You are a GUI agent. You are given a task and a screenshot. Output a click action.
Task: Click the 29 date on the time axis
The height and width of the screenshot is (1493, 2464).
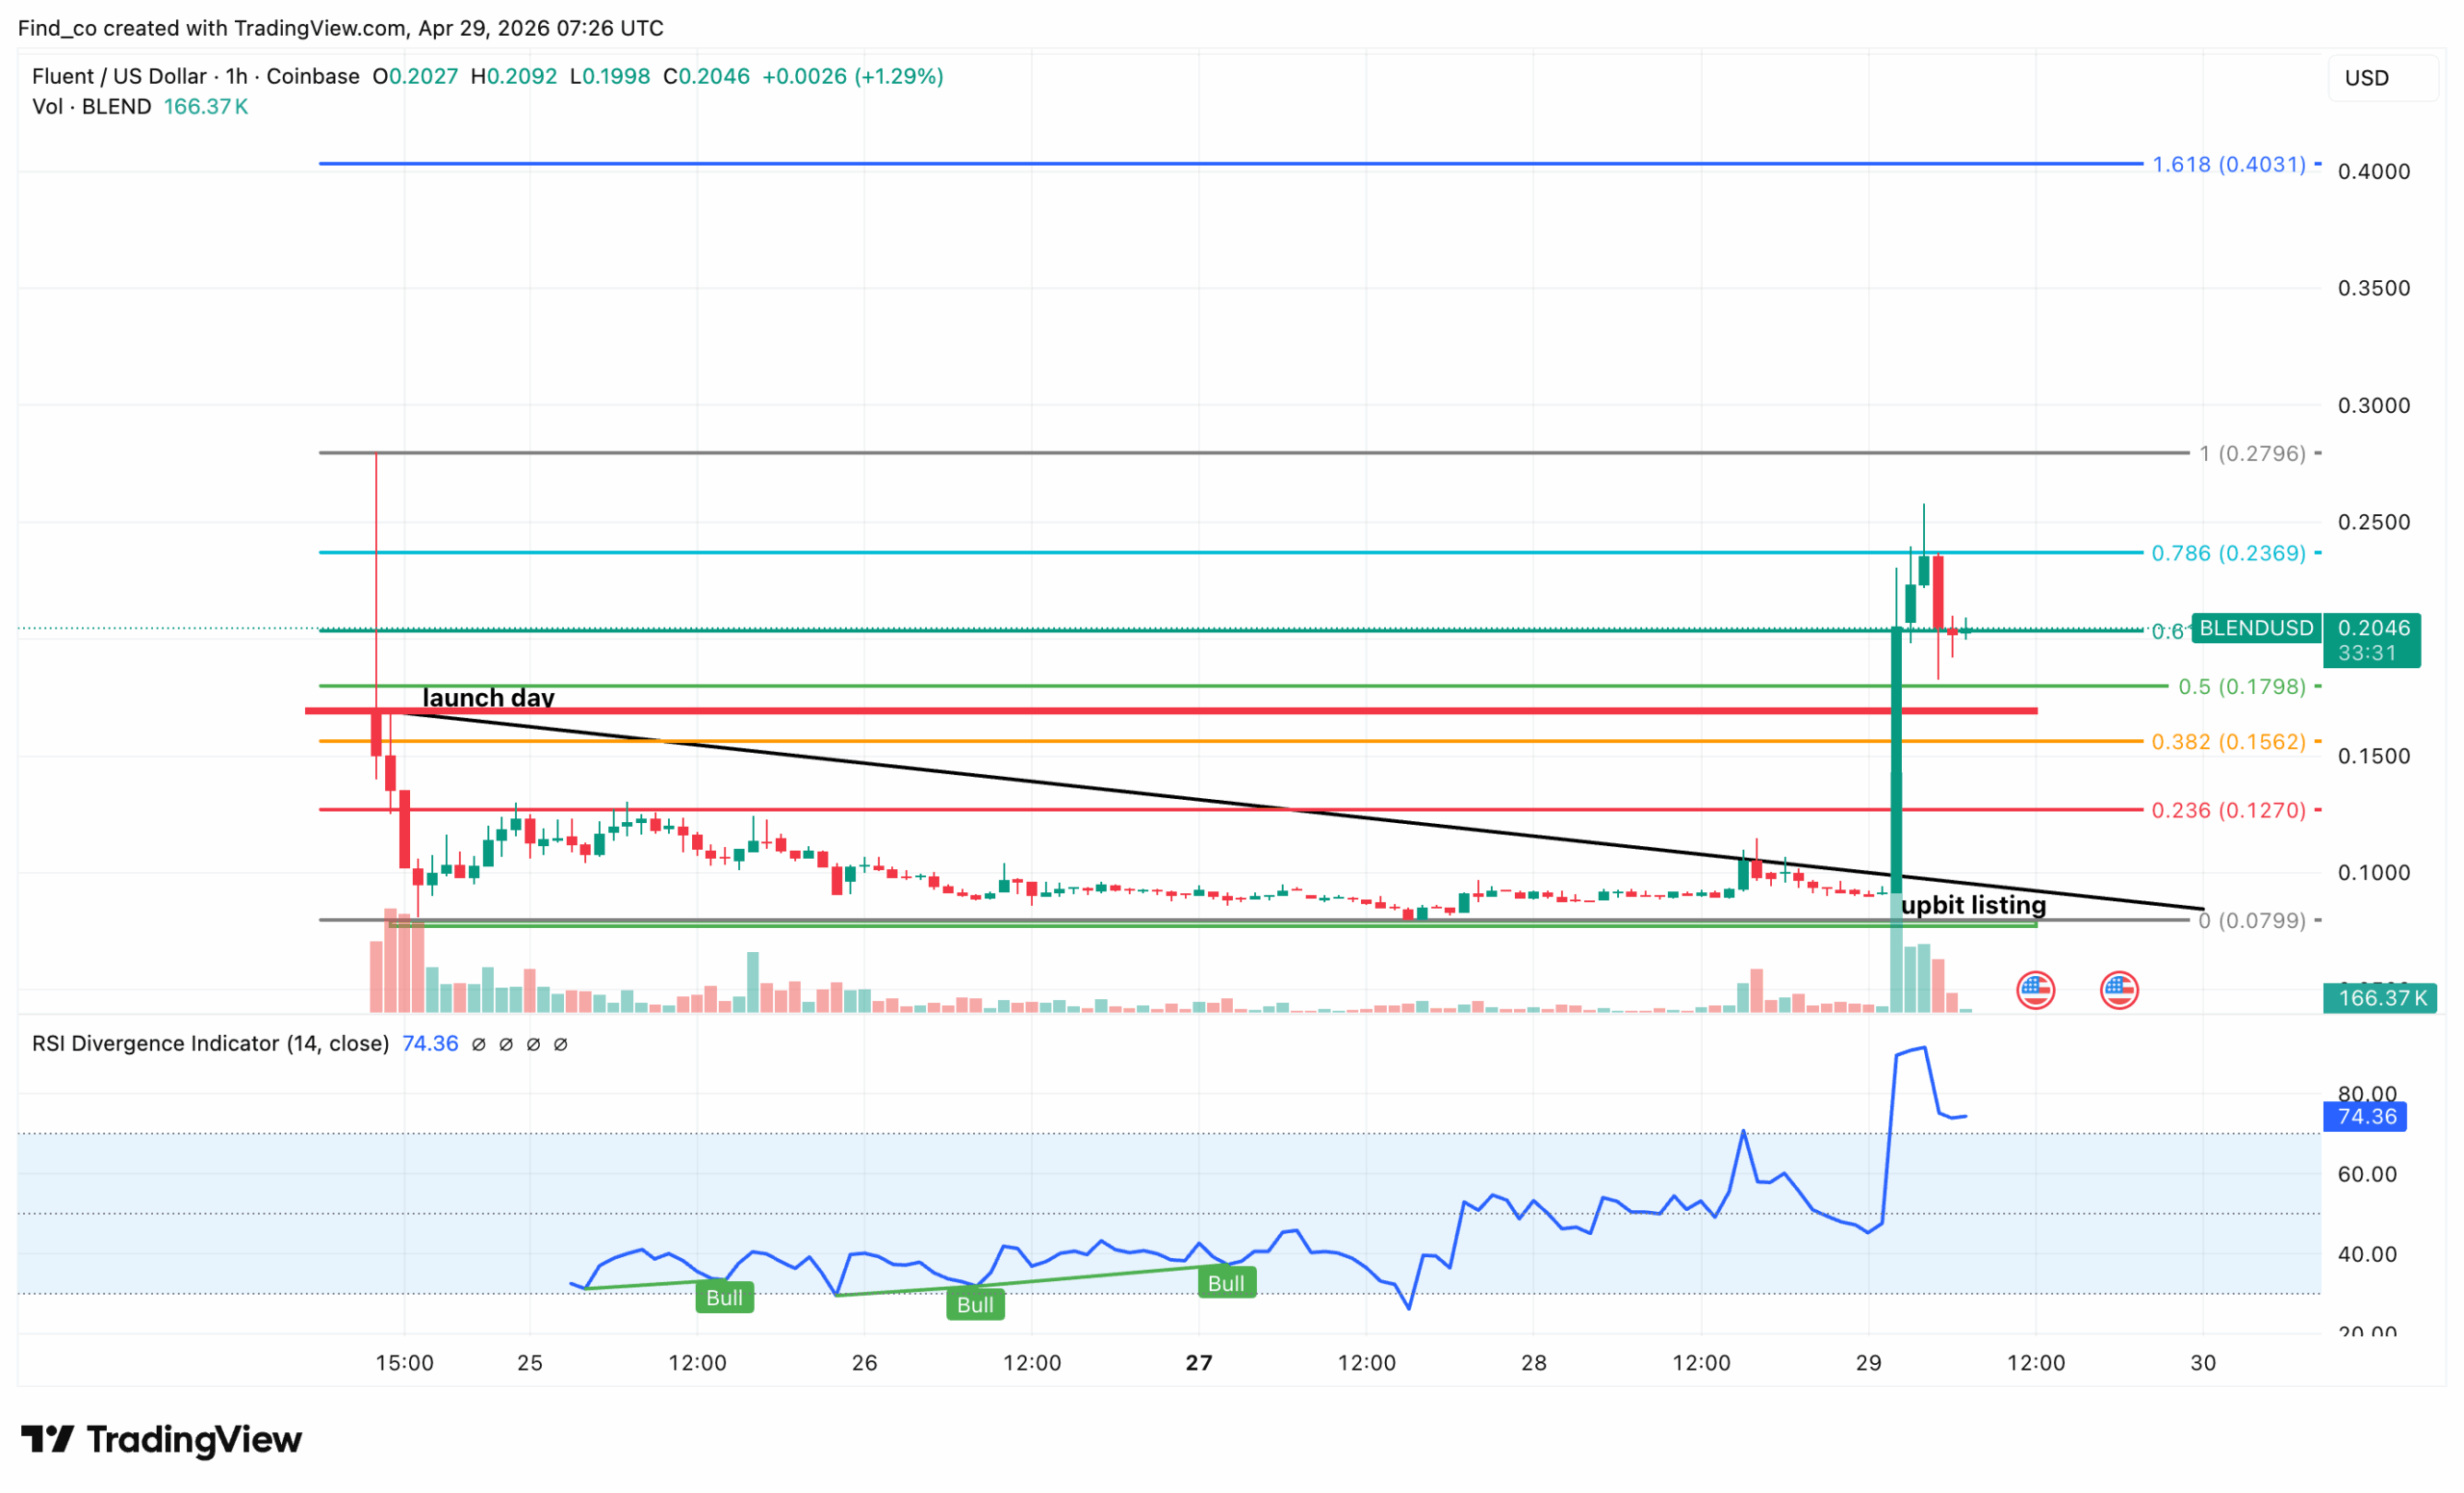tap(1868, 1363)
